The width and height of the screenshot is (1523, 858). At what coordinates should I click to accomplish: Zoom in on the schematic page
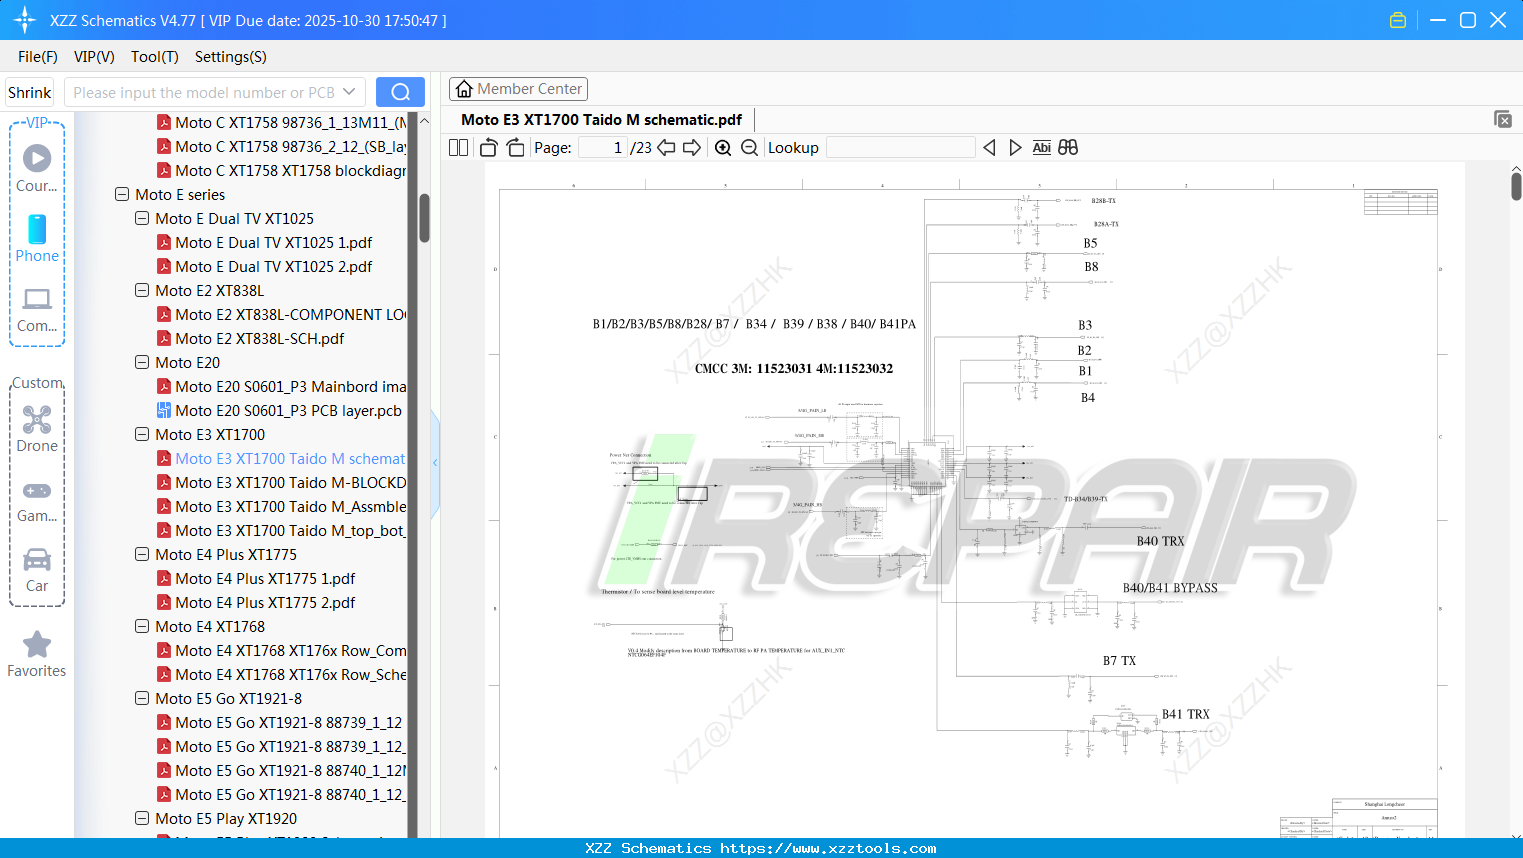pyautogui.click(x=722, y=147)
